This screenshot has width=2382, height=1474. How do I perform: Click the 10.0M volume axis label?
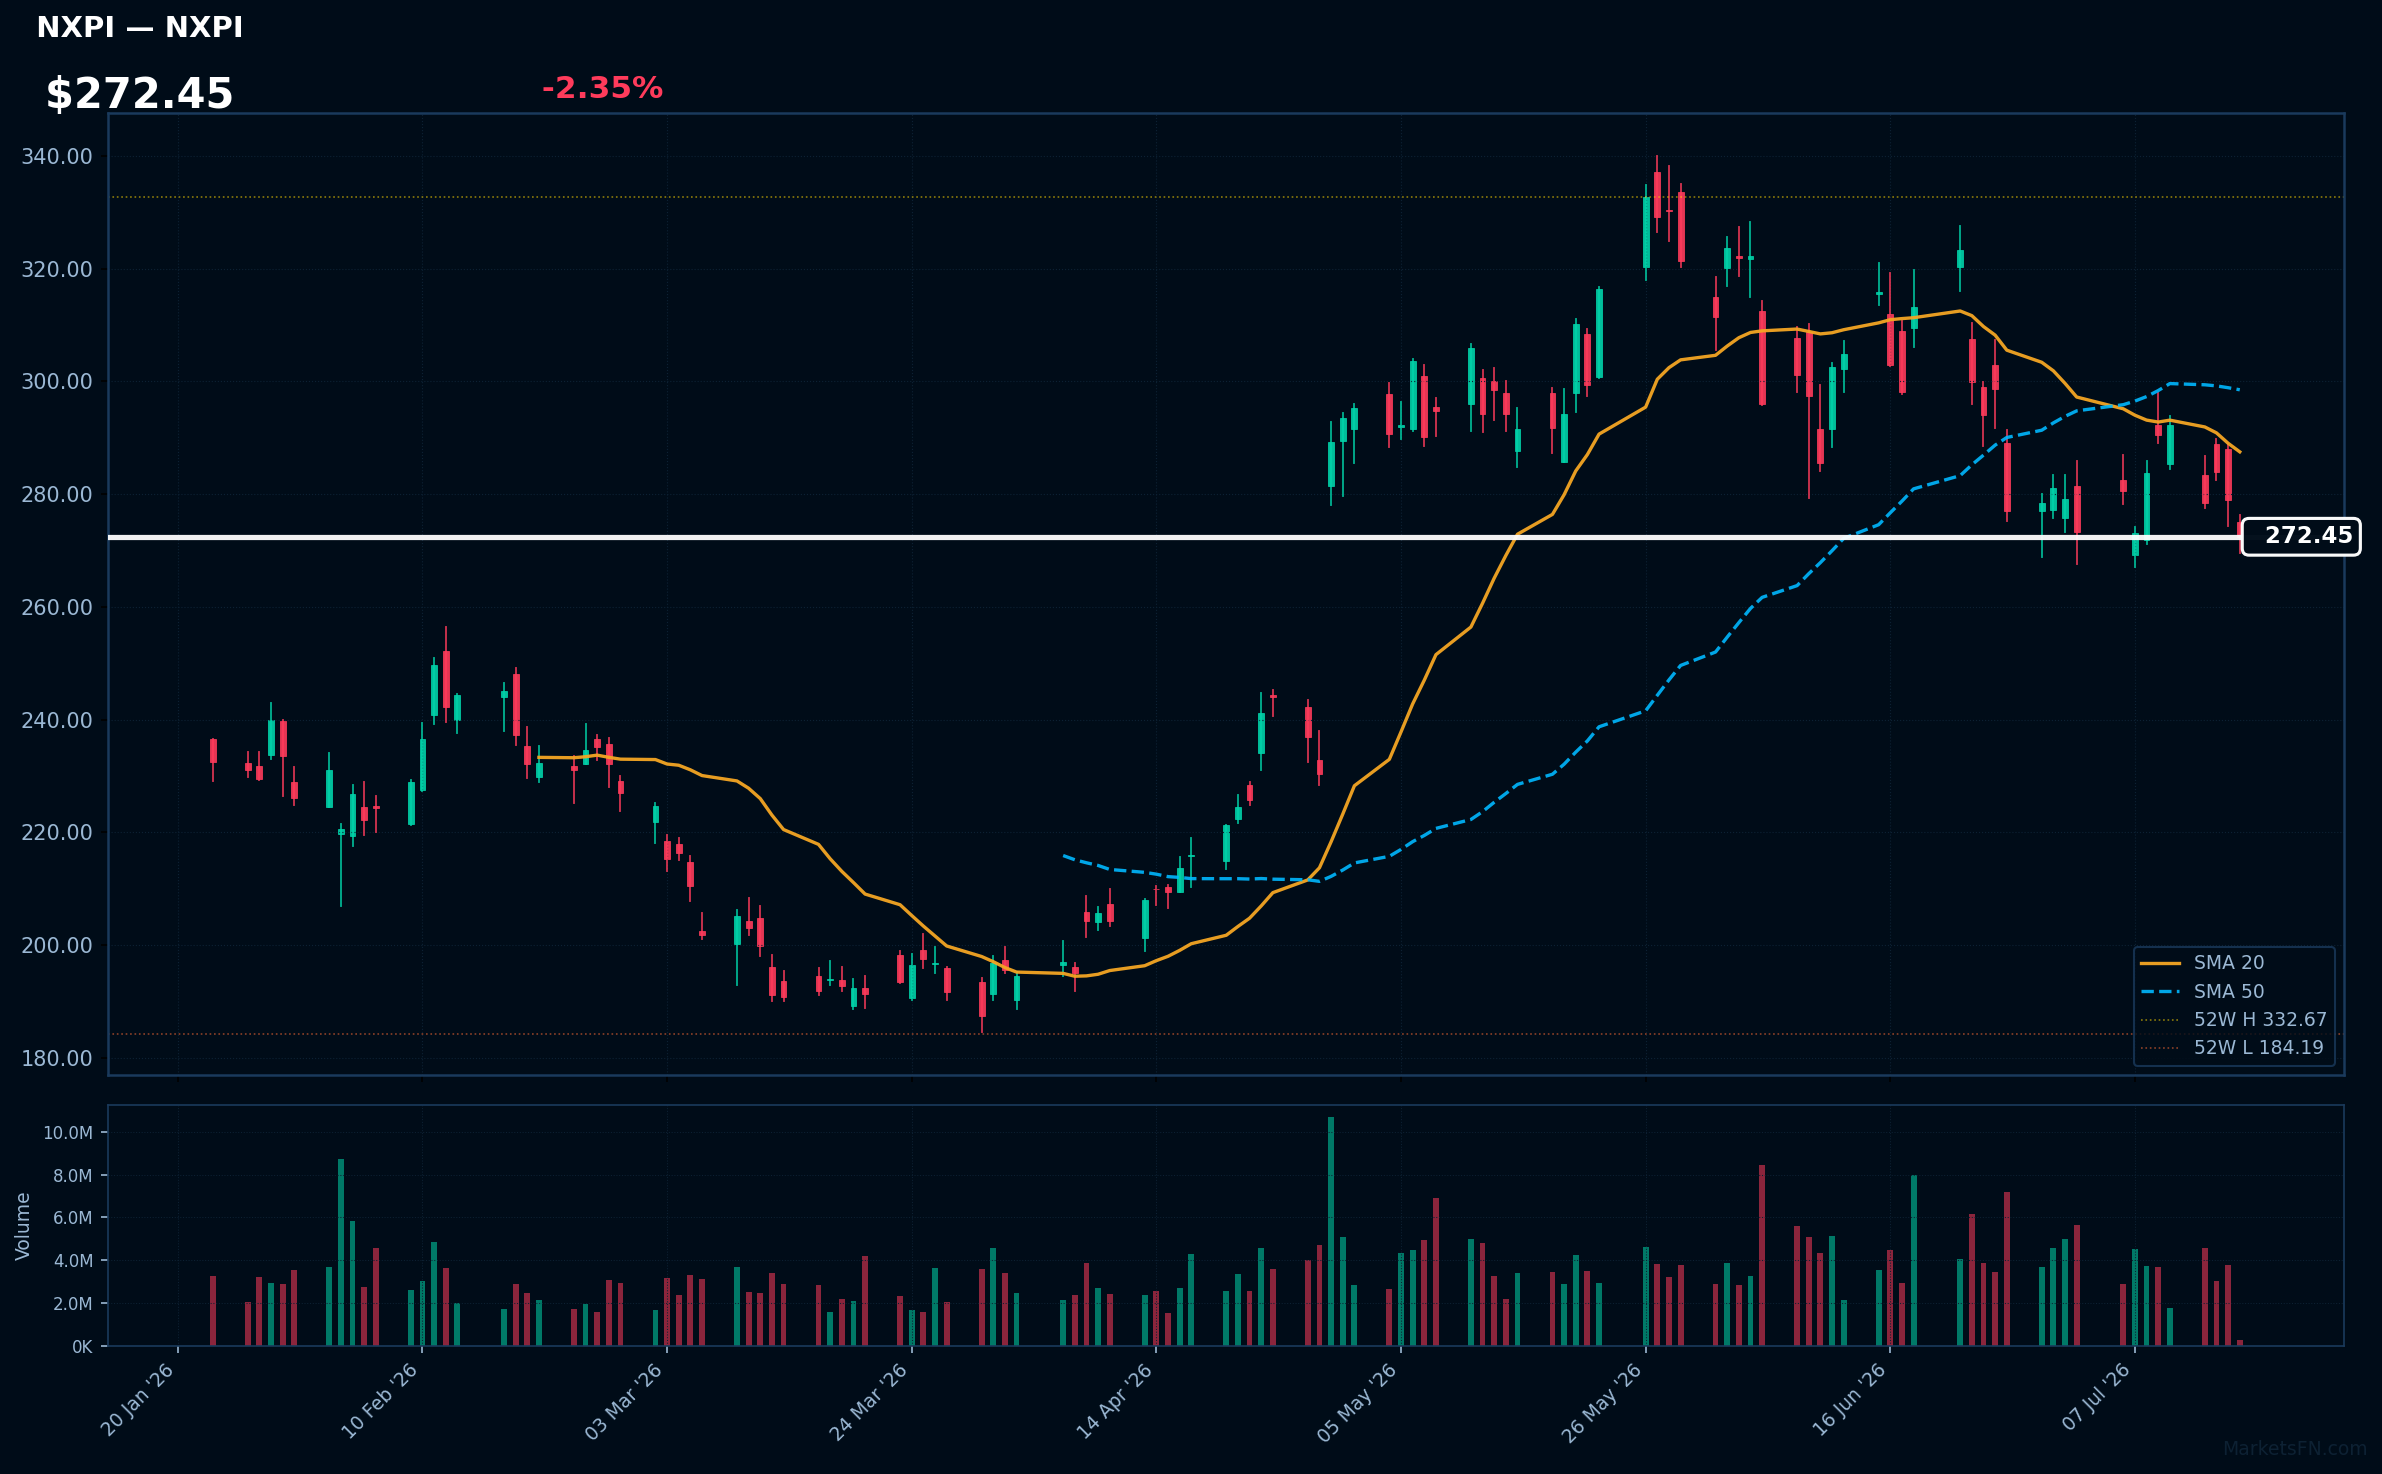click(x=68, y=1133)
